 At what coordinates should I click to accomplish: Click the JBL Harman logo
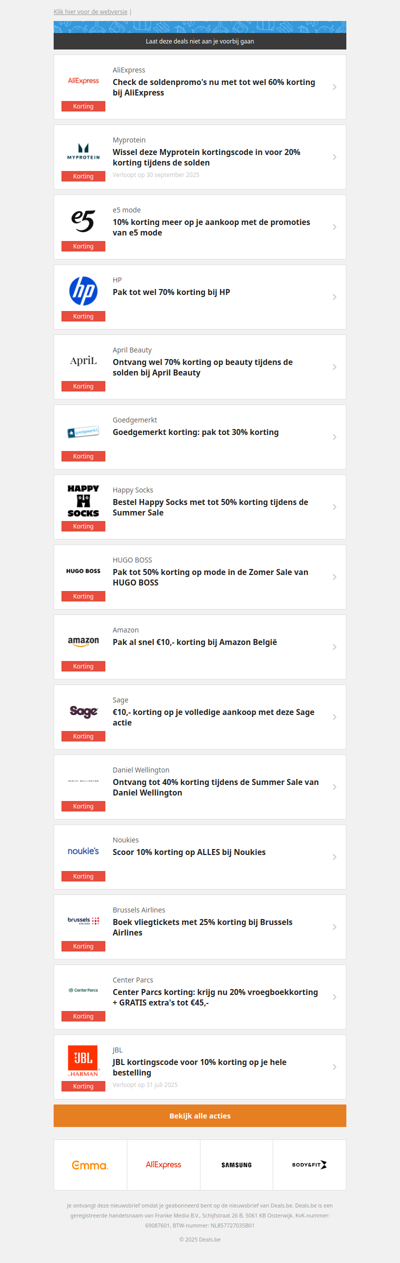tap(83, 1061)
